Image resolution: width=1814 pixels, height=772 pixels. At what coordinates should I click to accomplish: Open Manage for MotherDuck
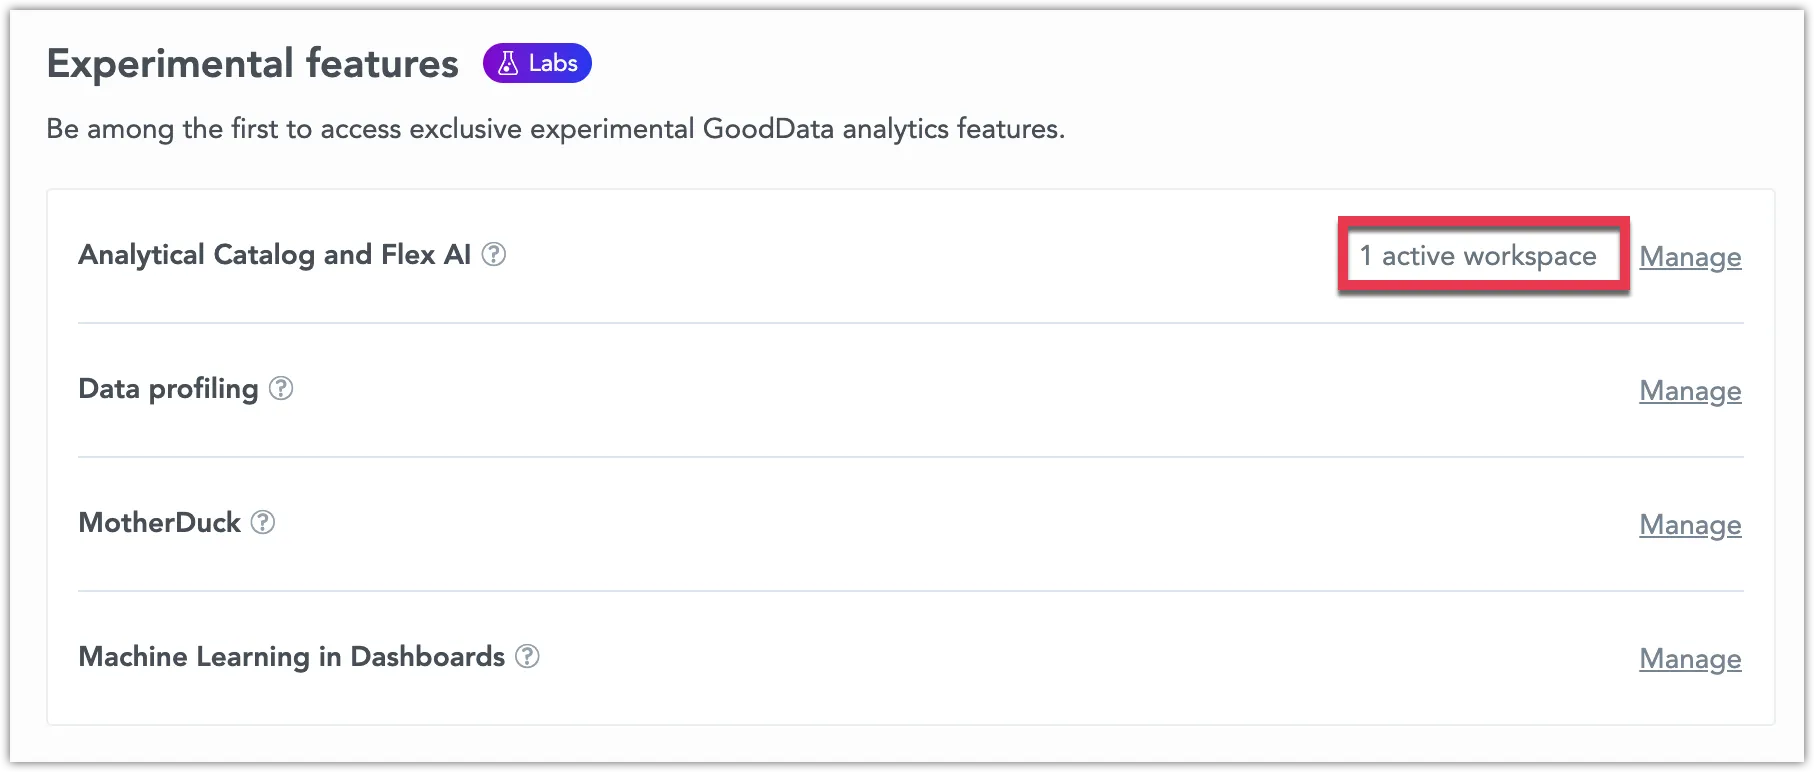[x=1690, y=524]
